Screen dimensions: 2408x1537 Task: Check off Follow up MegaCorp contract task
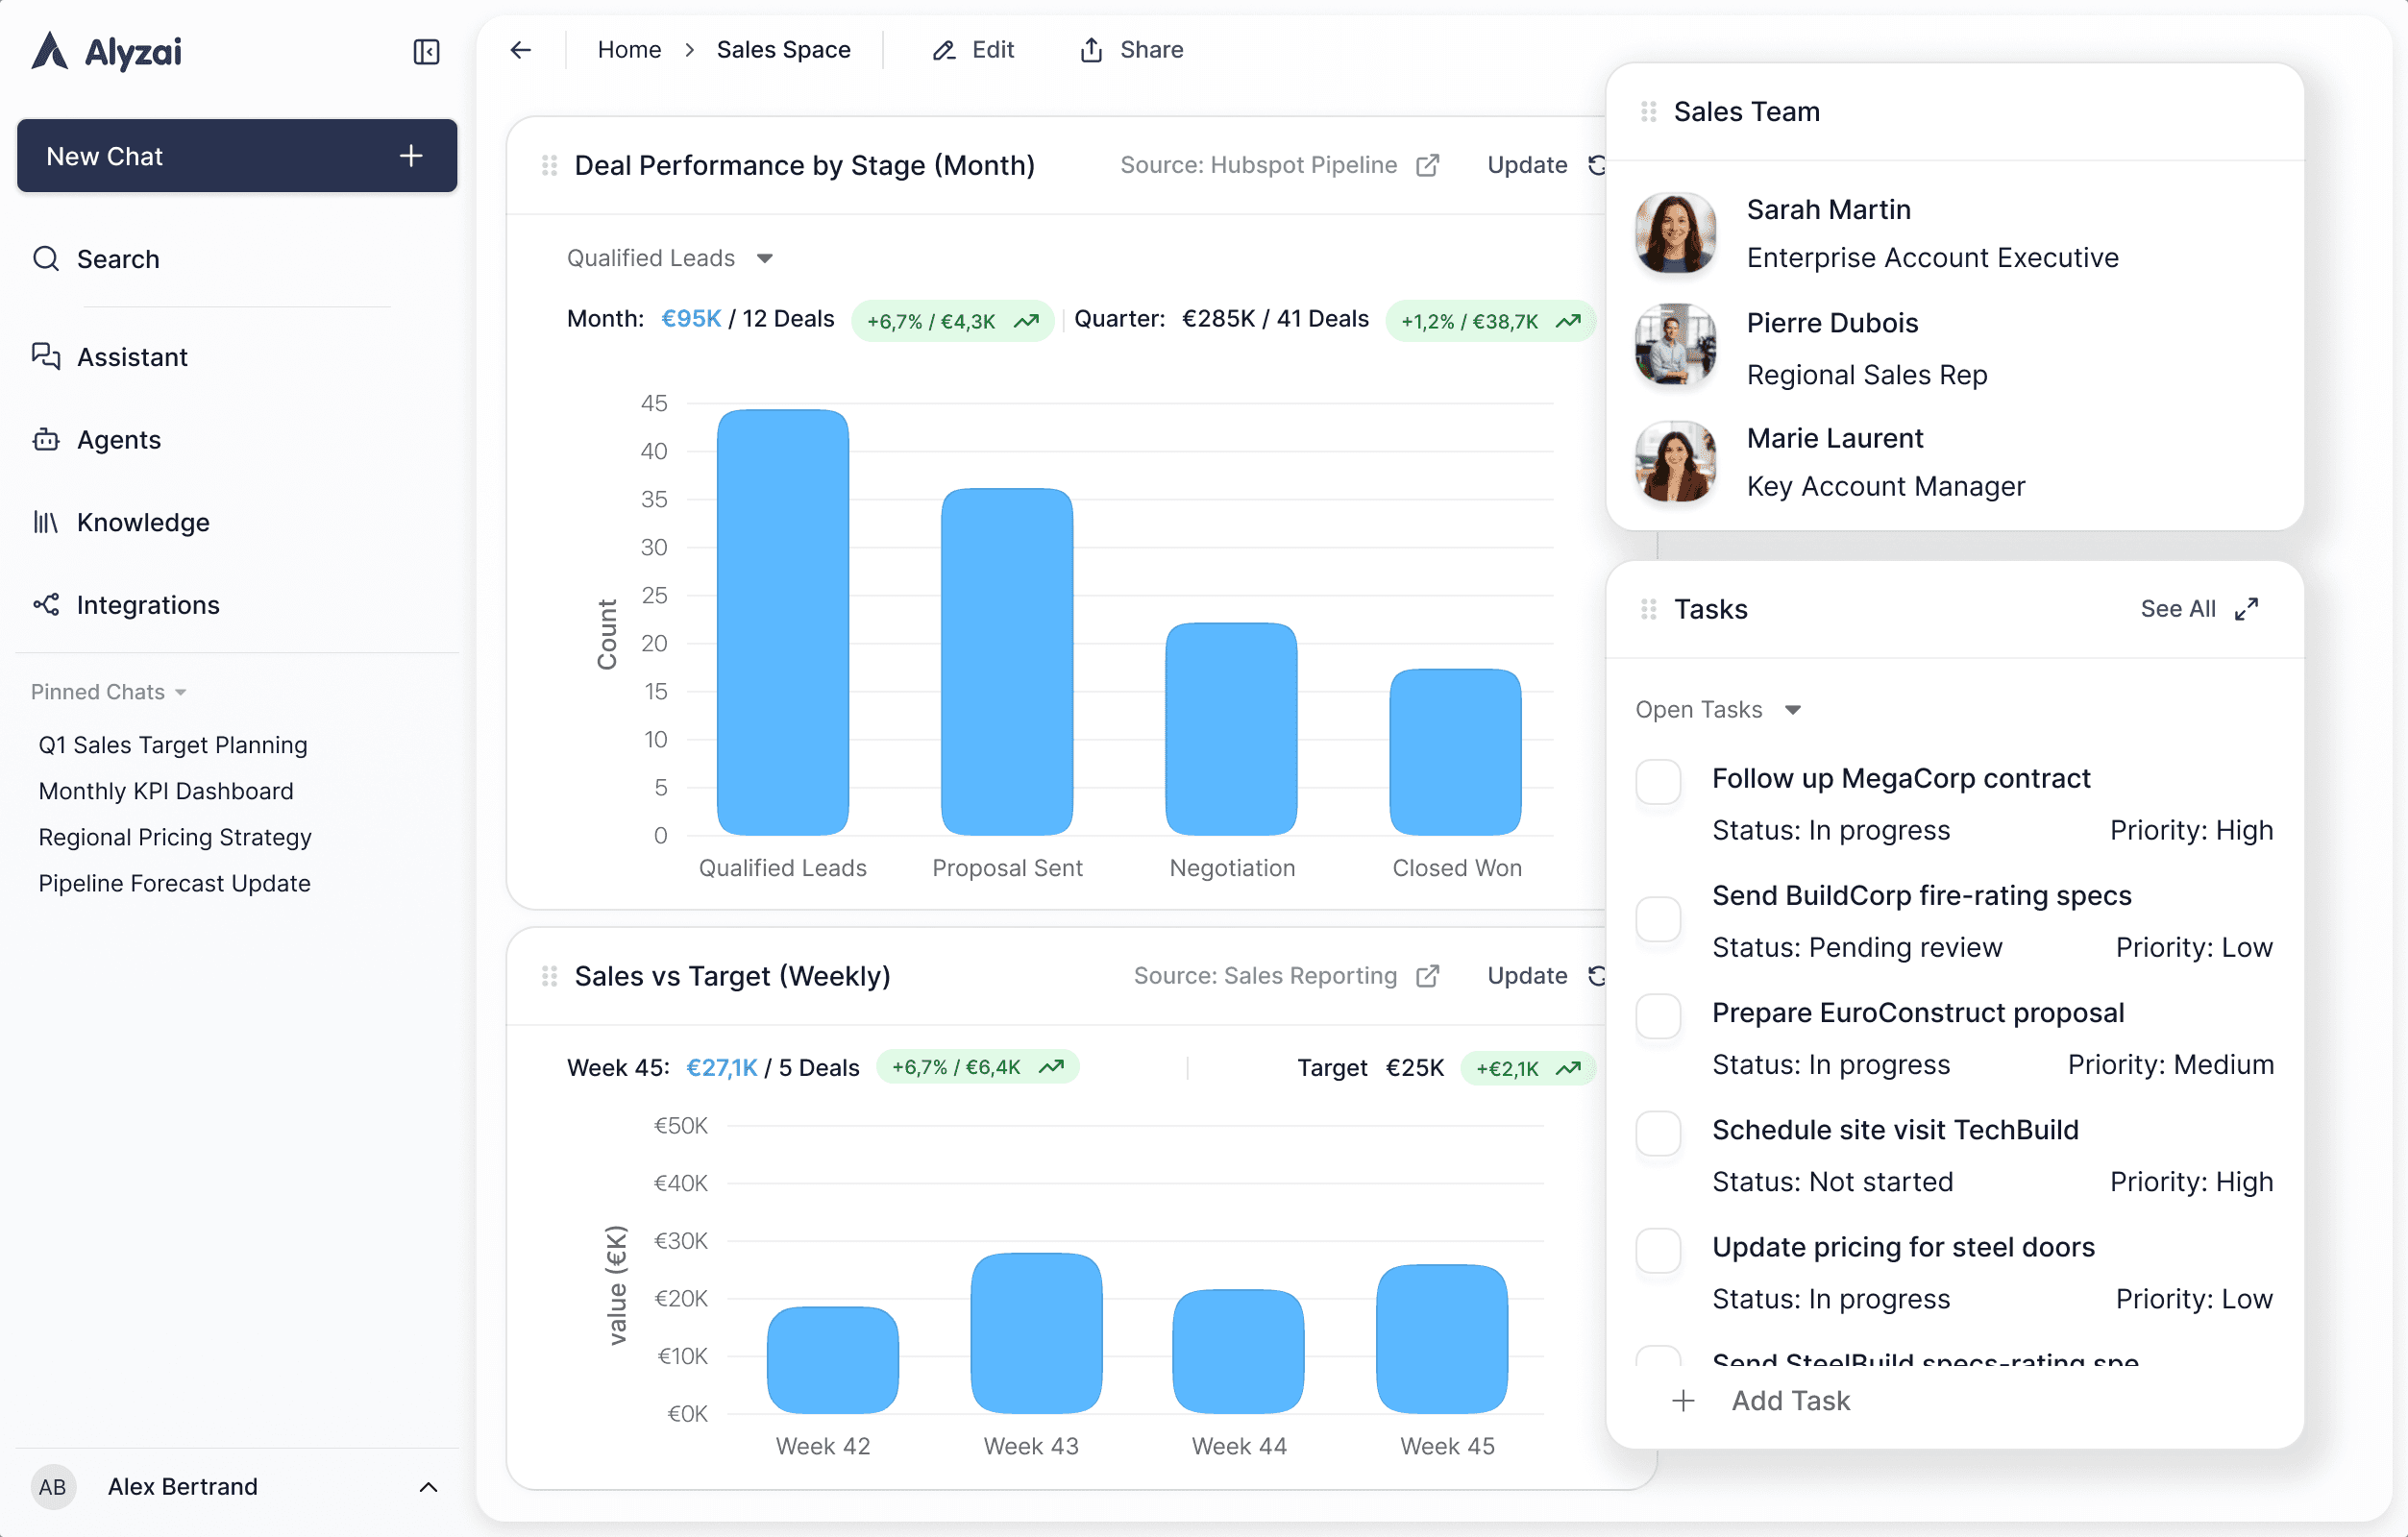1658,781
